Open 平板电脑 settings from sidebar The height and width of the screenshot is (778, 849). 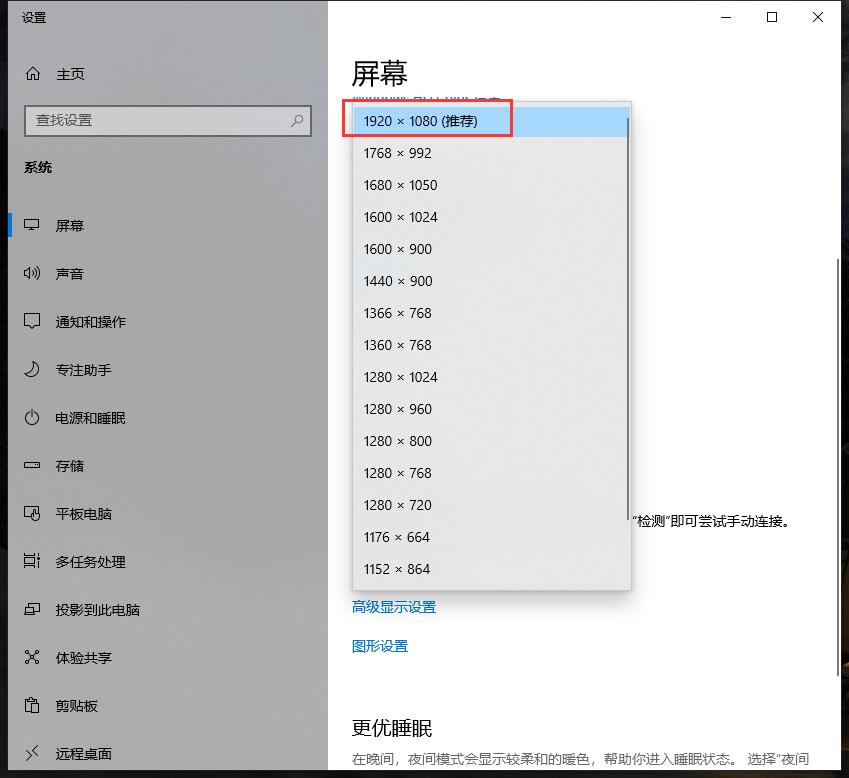coord(30,513)
